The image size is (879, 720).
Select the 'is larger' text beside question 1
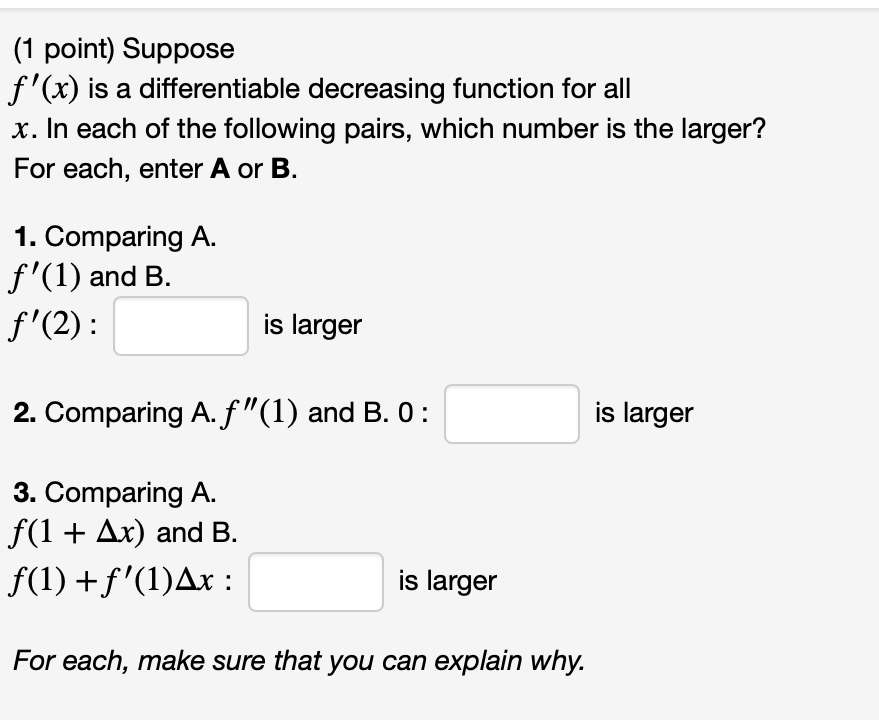311,324
